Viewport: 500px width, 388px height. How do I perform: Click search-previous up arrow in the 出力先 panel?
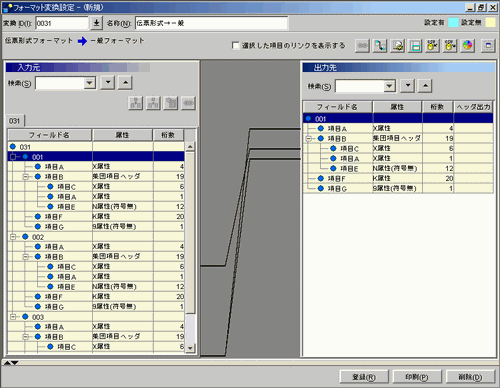coord(425,86)
